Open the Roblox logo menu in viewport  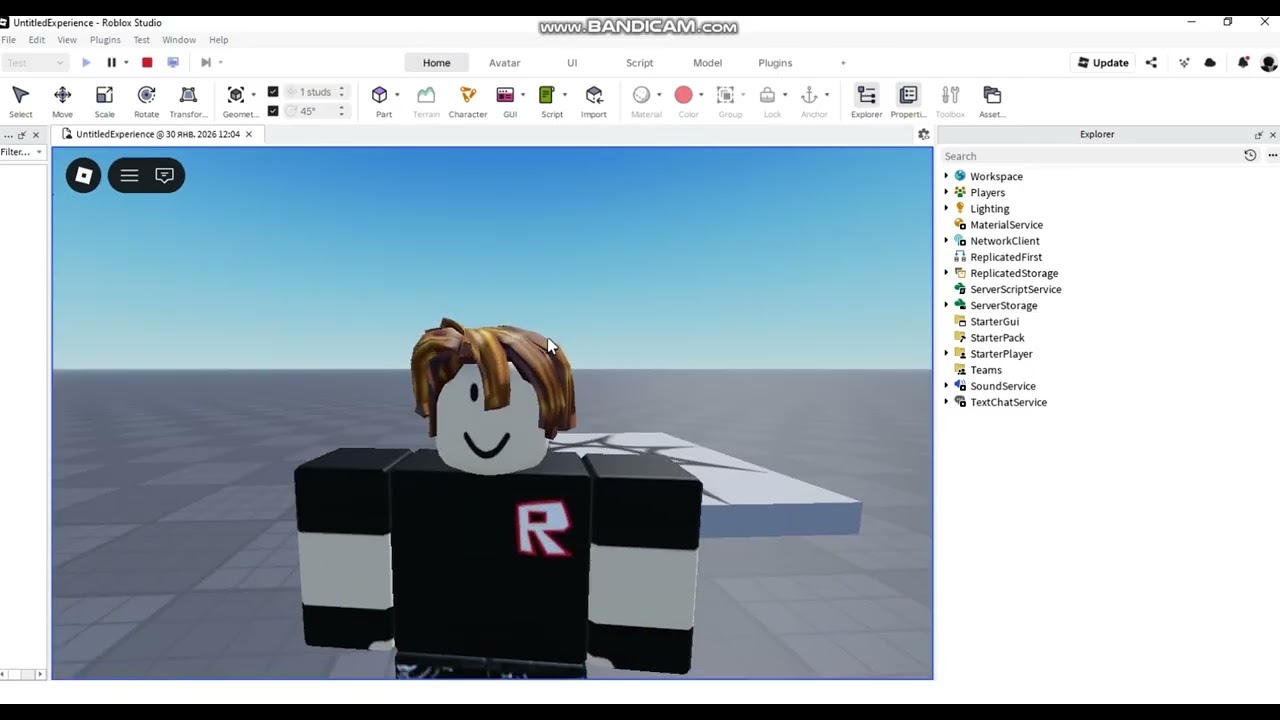tap(84, 176)
